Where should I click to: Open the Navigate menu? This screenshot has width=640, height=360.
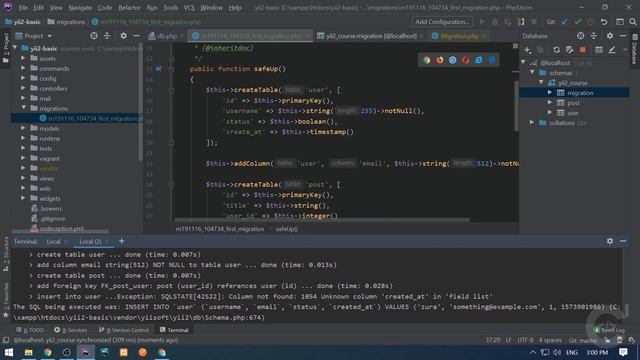[x=80, y=8]
